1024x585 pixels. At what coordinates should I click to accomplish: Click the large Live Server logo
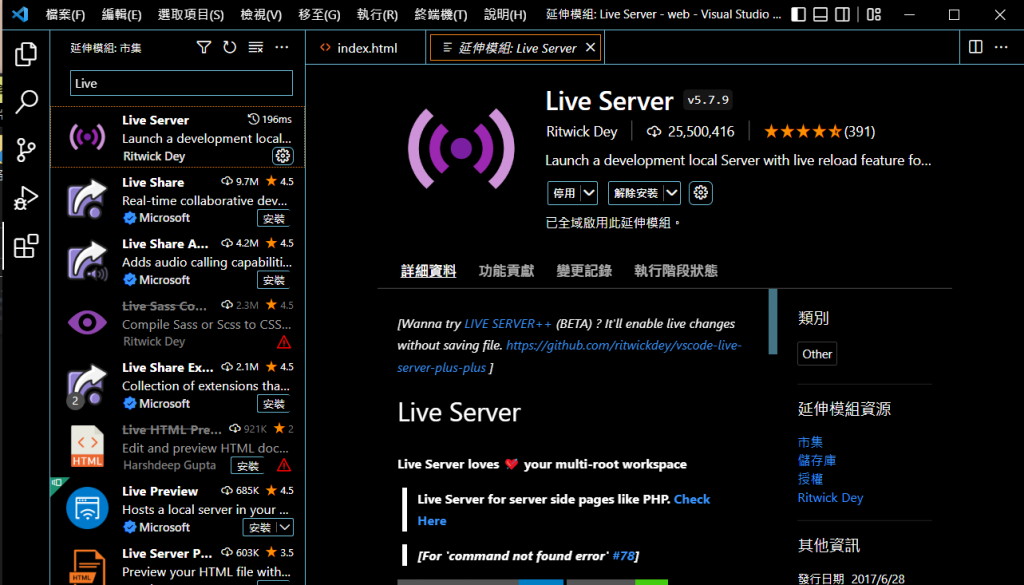tap(461, 149)
